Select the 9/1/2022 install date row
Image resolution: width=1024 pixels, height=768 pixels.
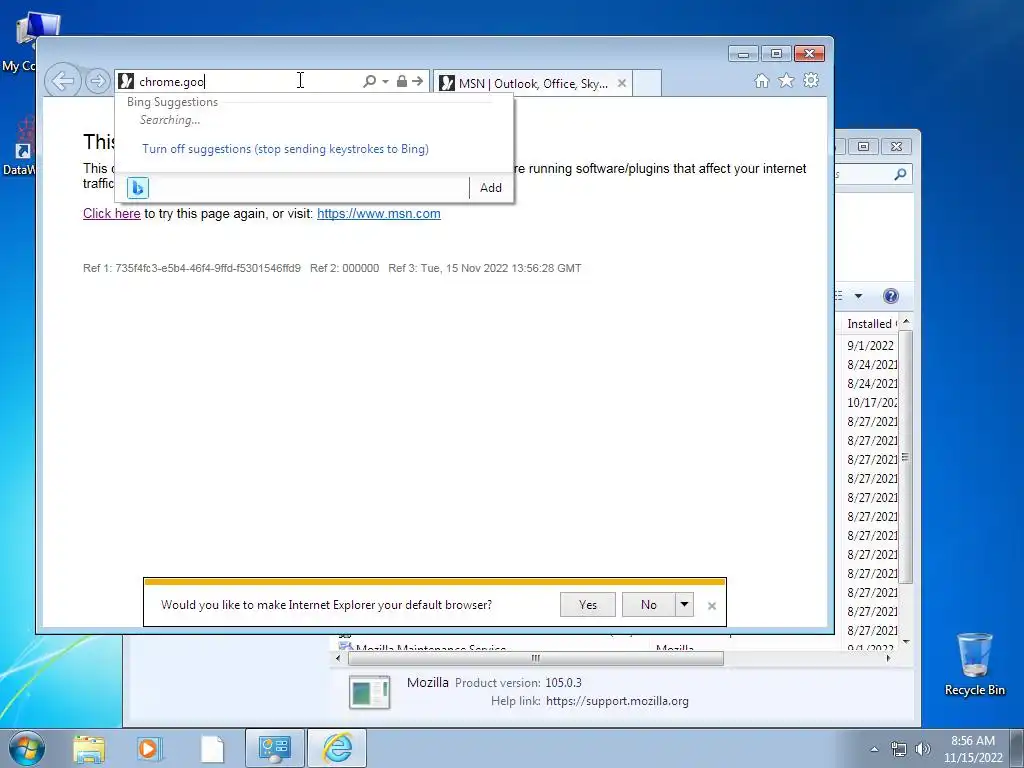click(x=871, y=345)
